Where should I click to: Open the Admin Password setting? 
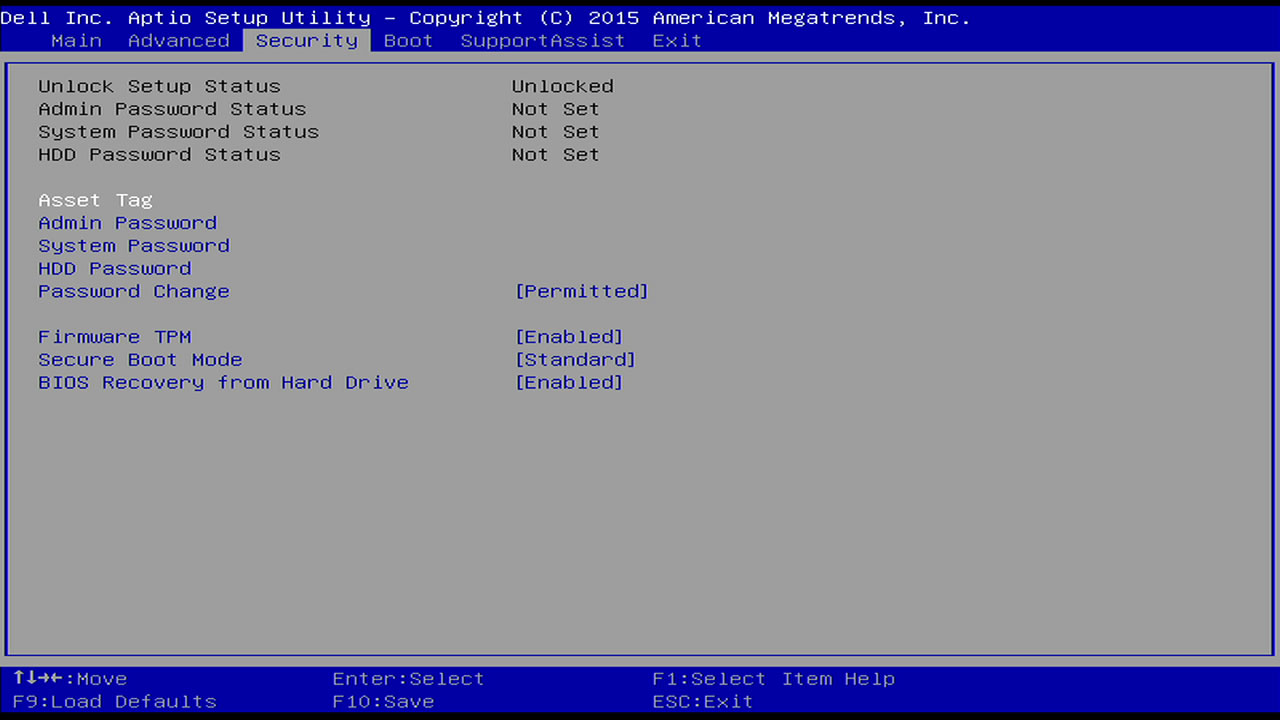(x=127, y=223)
